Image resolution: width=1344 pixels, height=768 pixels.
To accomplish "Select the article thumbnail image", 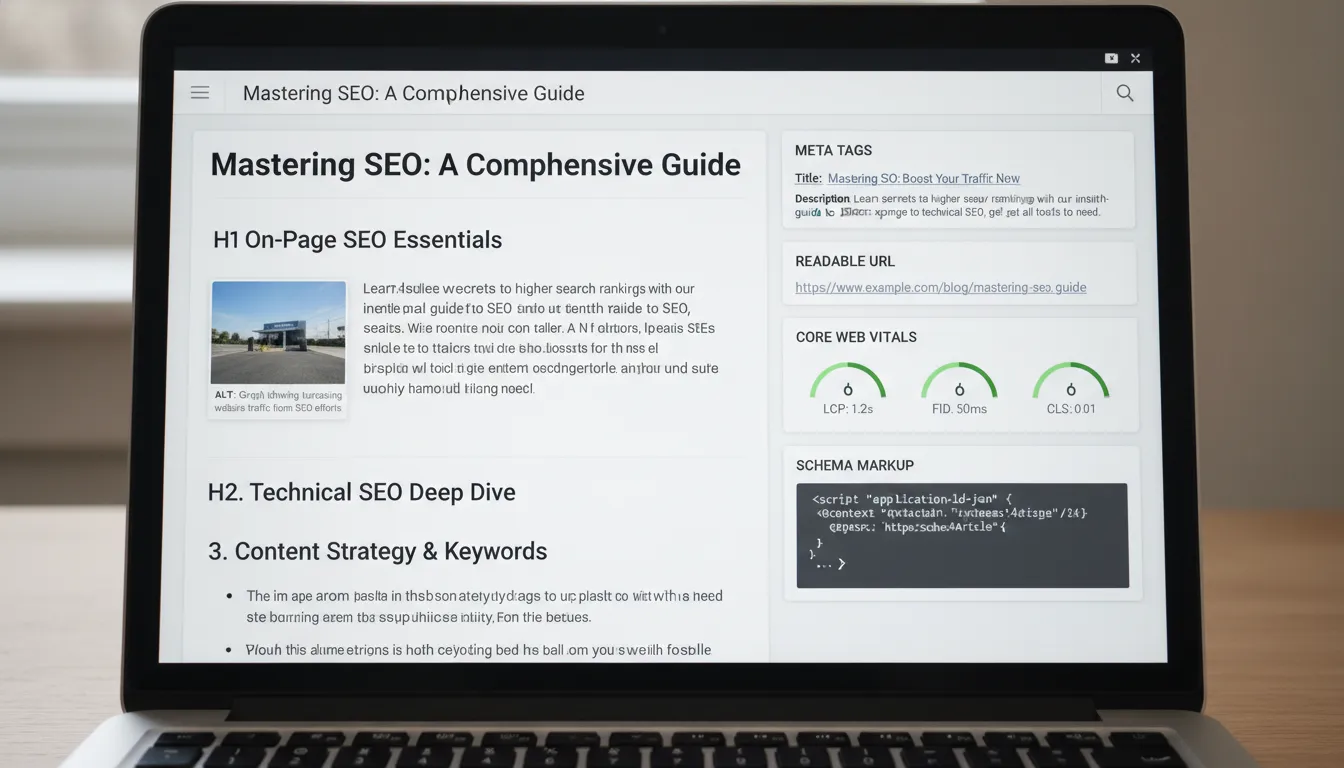I will (x=278, y=332).
